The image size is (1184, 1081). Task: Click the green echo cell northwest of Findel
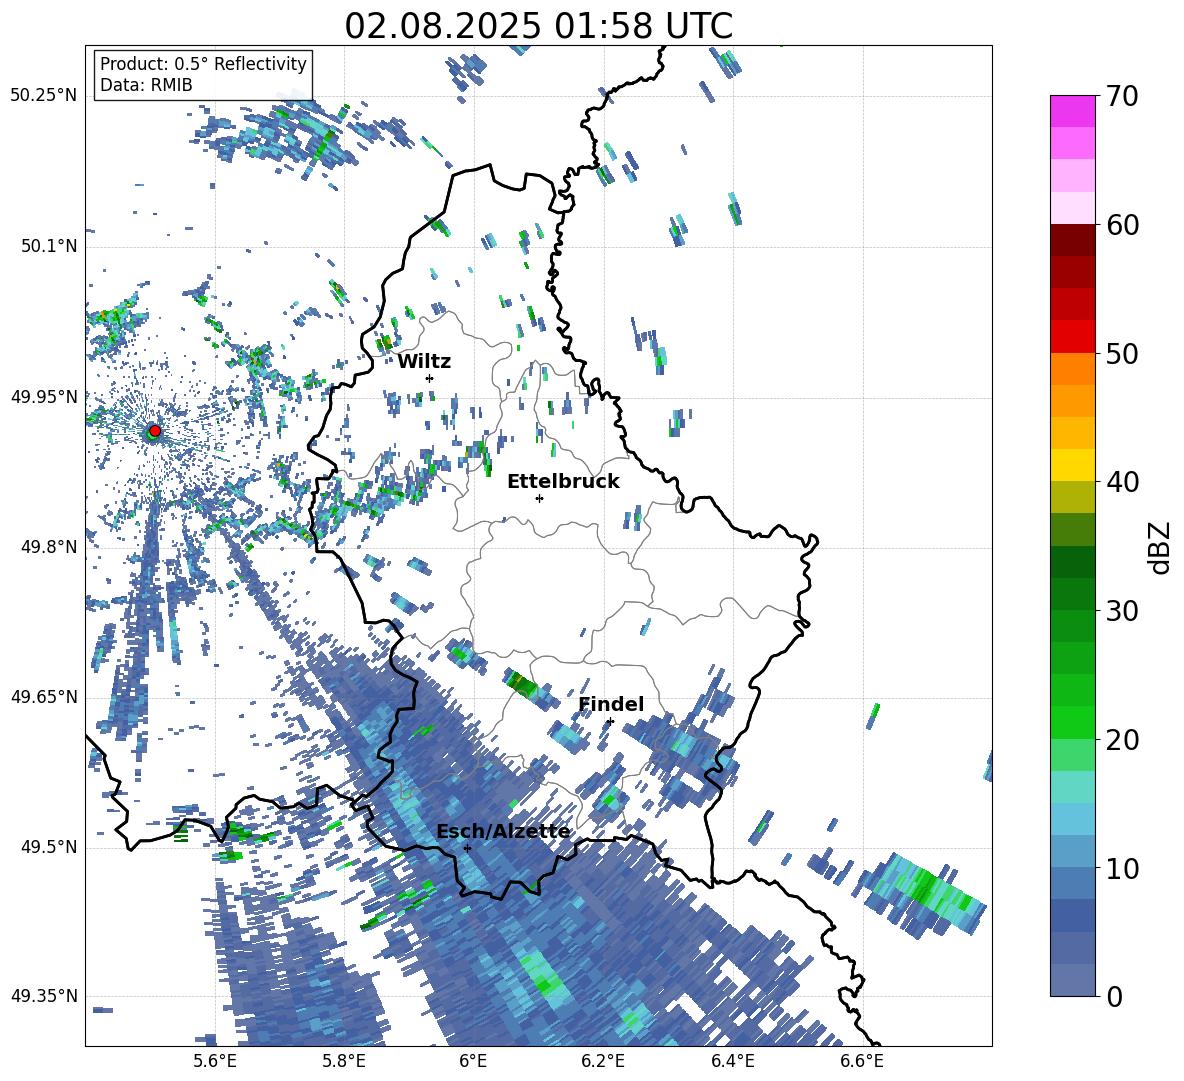(522, 685)
